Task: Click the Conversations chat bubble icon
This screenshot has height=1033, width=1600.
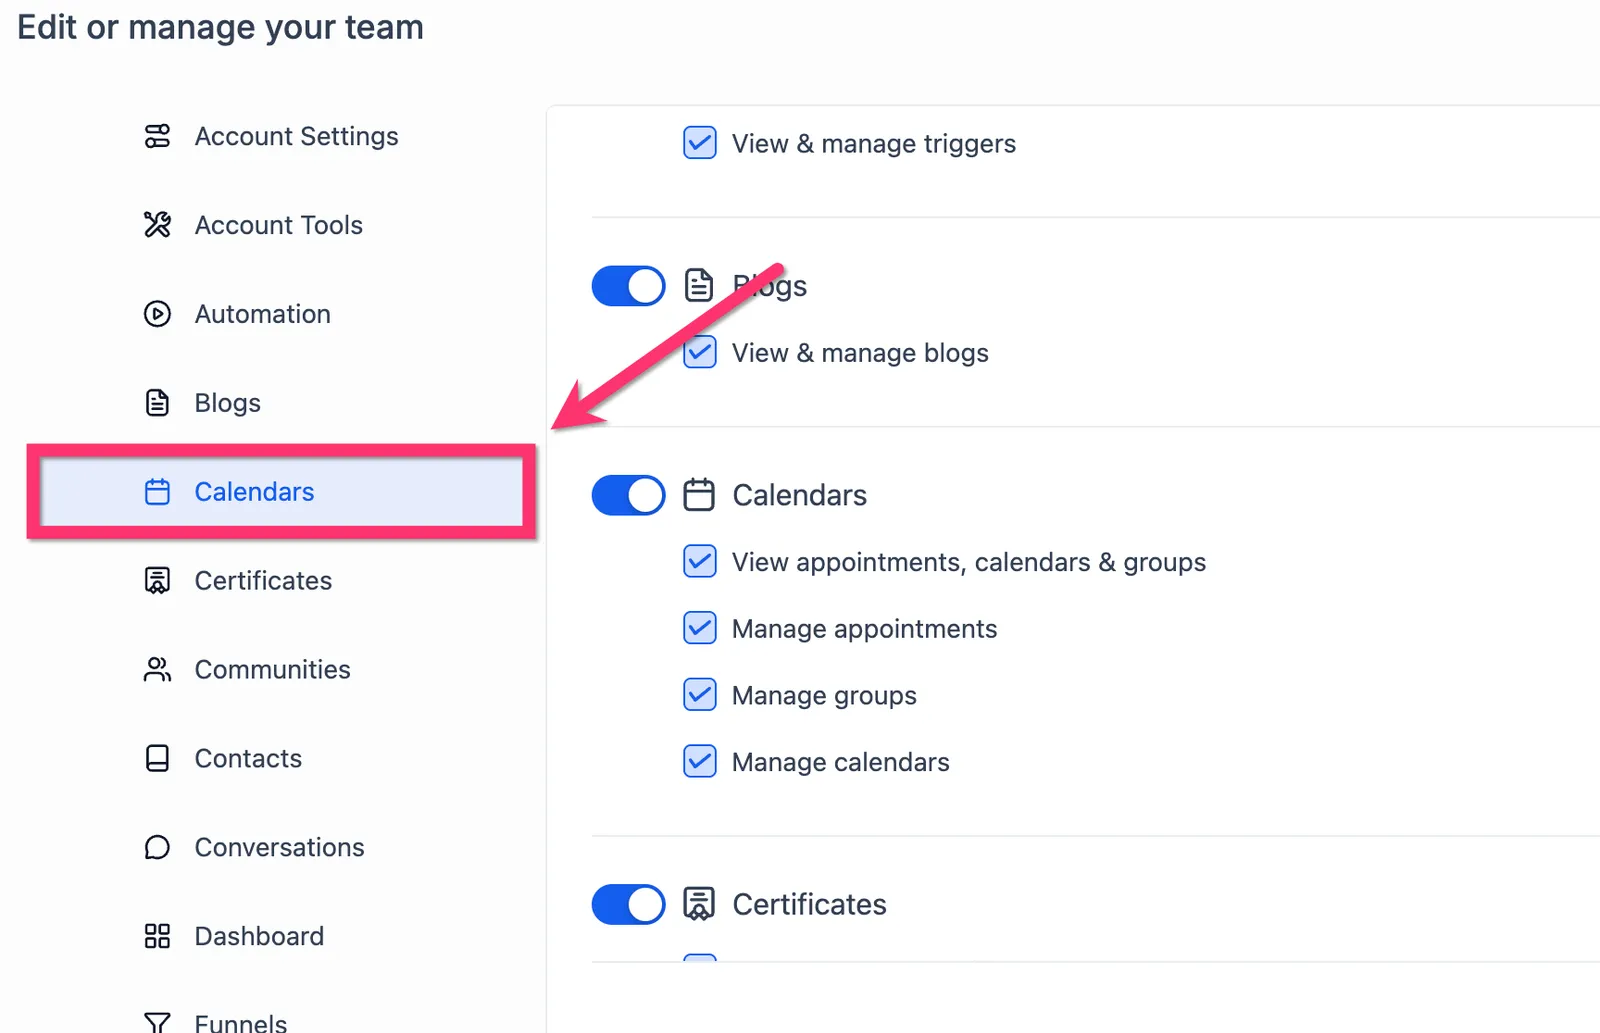Action: point(157,848)
